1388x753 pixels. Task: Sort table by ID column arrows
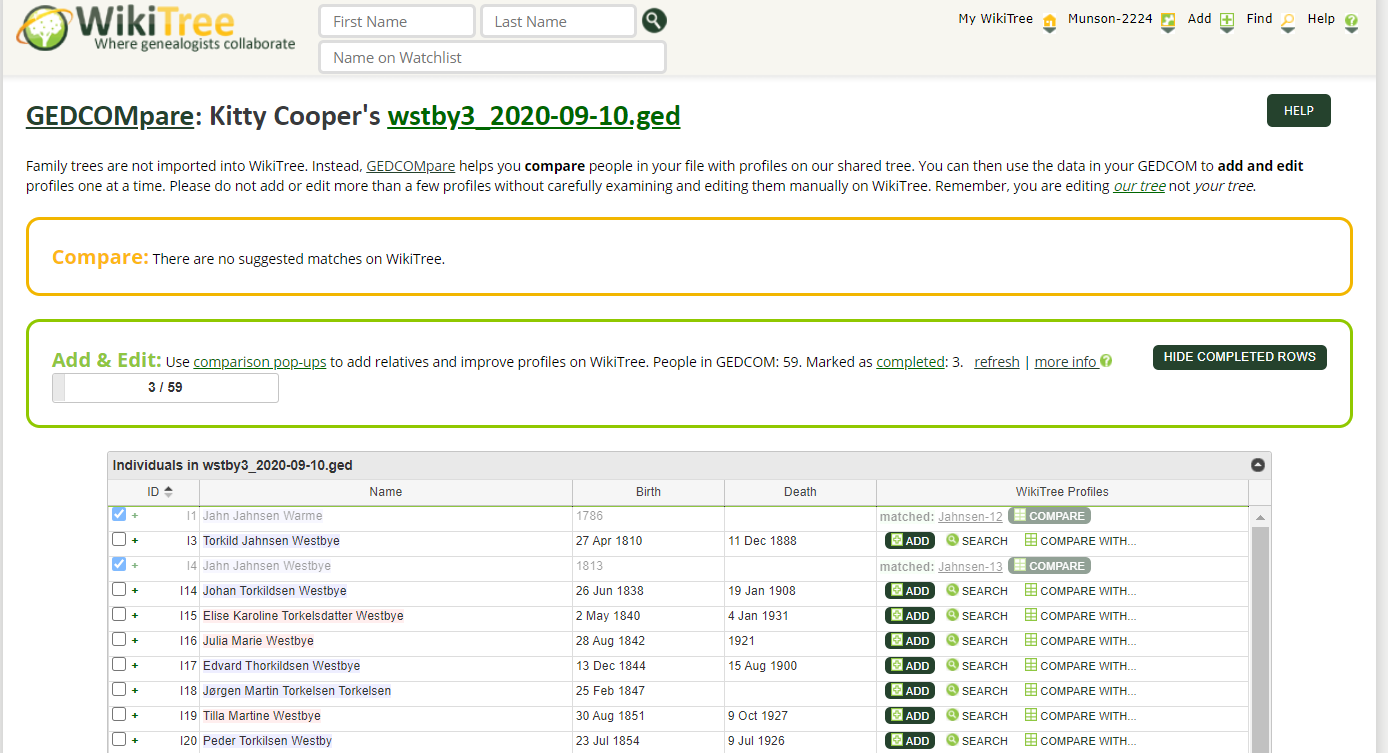168,491
